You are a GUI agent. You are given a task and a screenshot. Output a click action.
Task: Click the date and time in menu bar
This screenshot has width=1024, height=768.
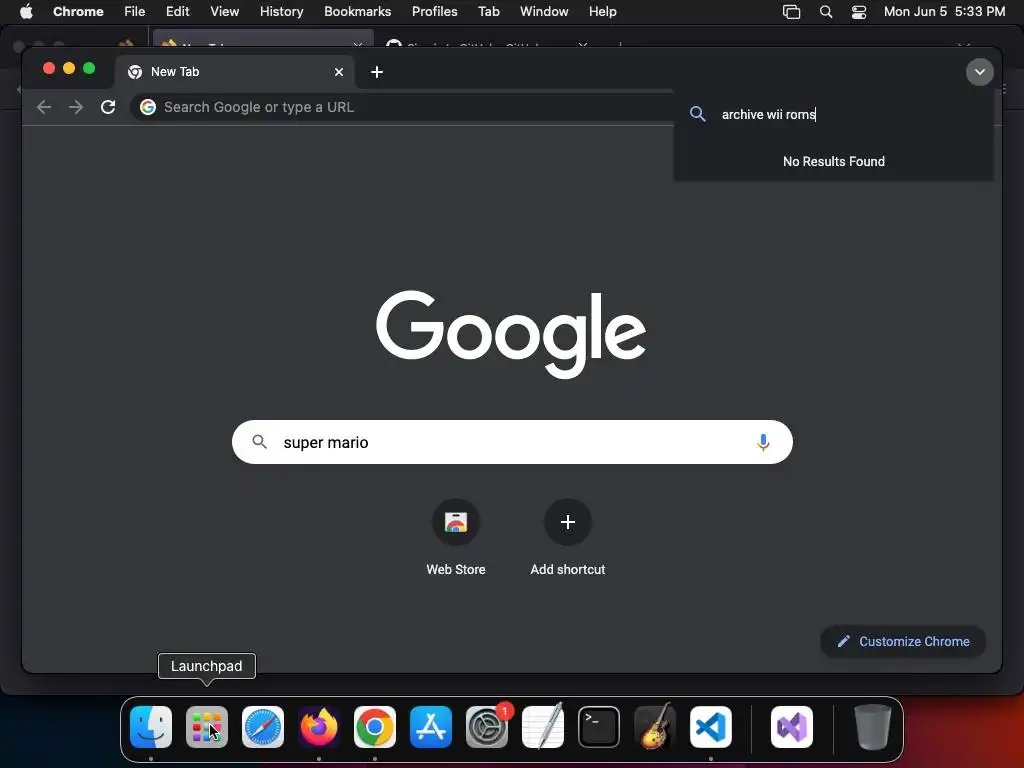pyautogui.click(x=944, y=12)
